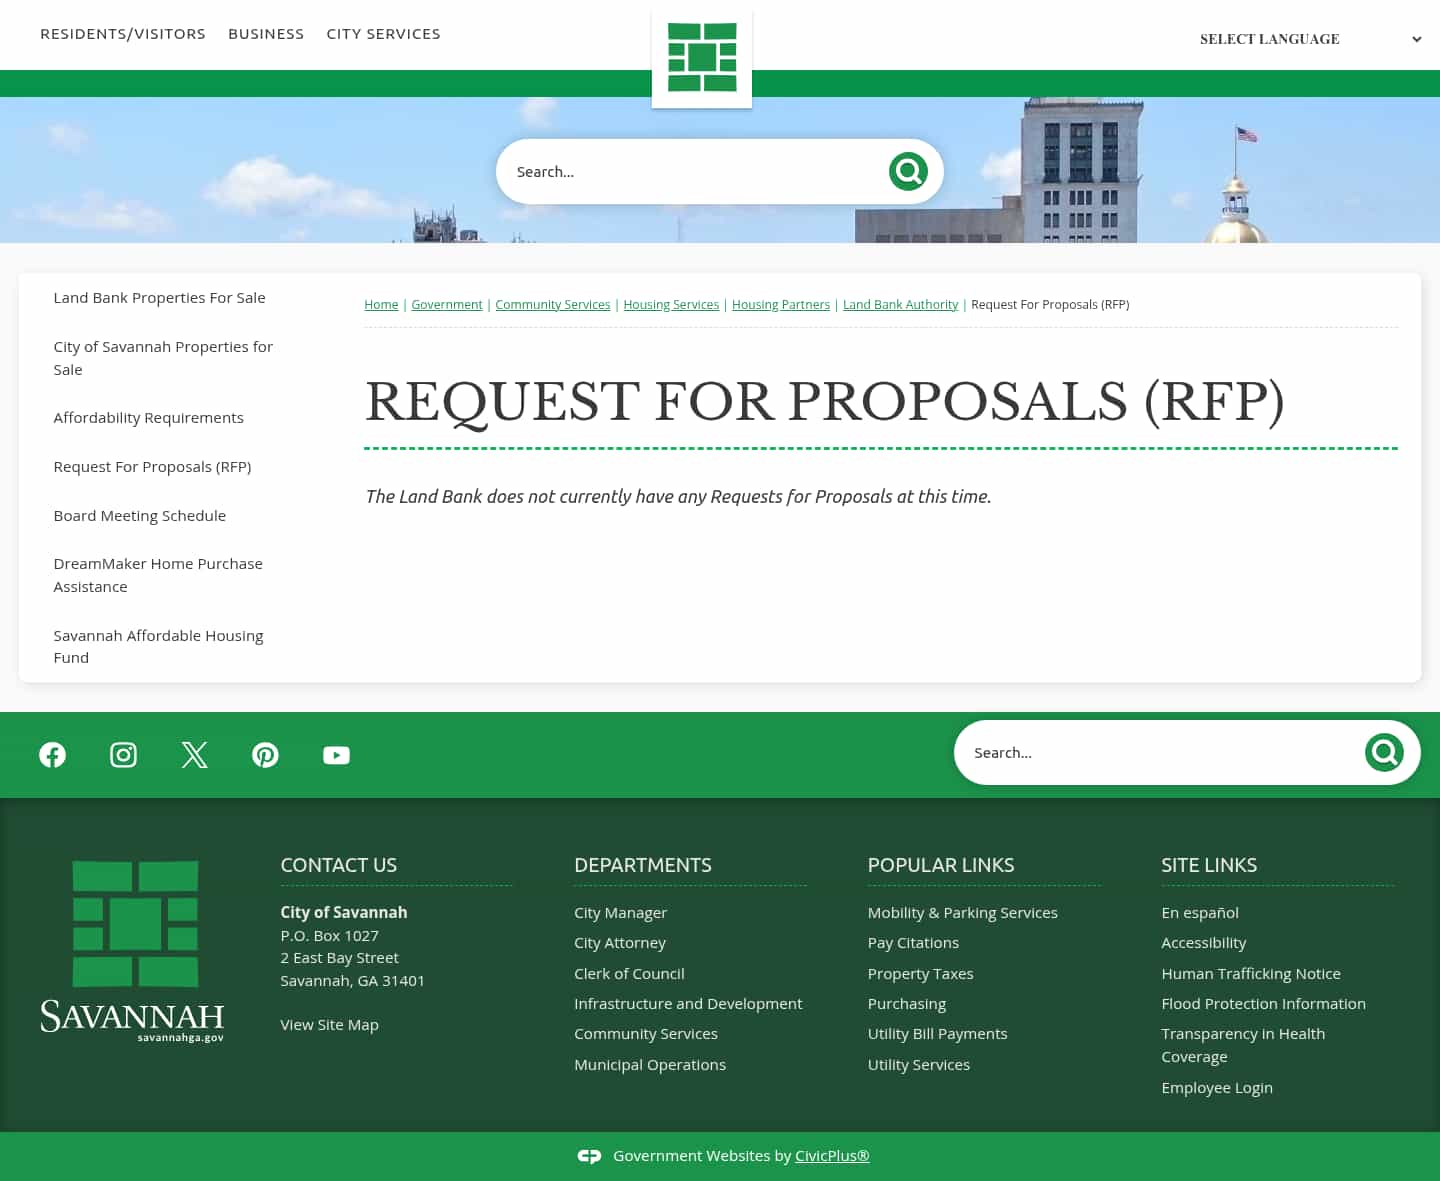Open the City Services menu

coord(383,33)
